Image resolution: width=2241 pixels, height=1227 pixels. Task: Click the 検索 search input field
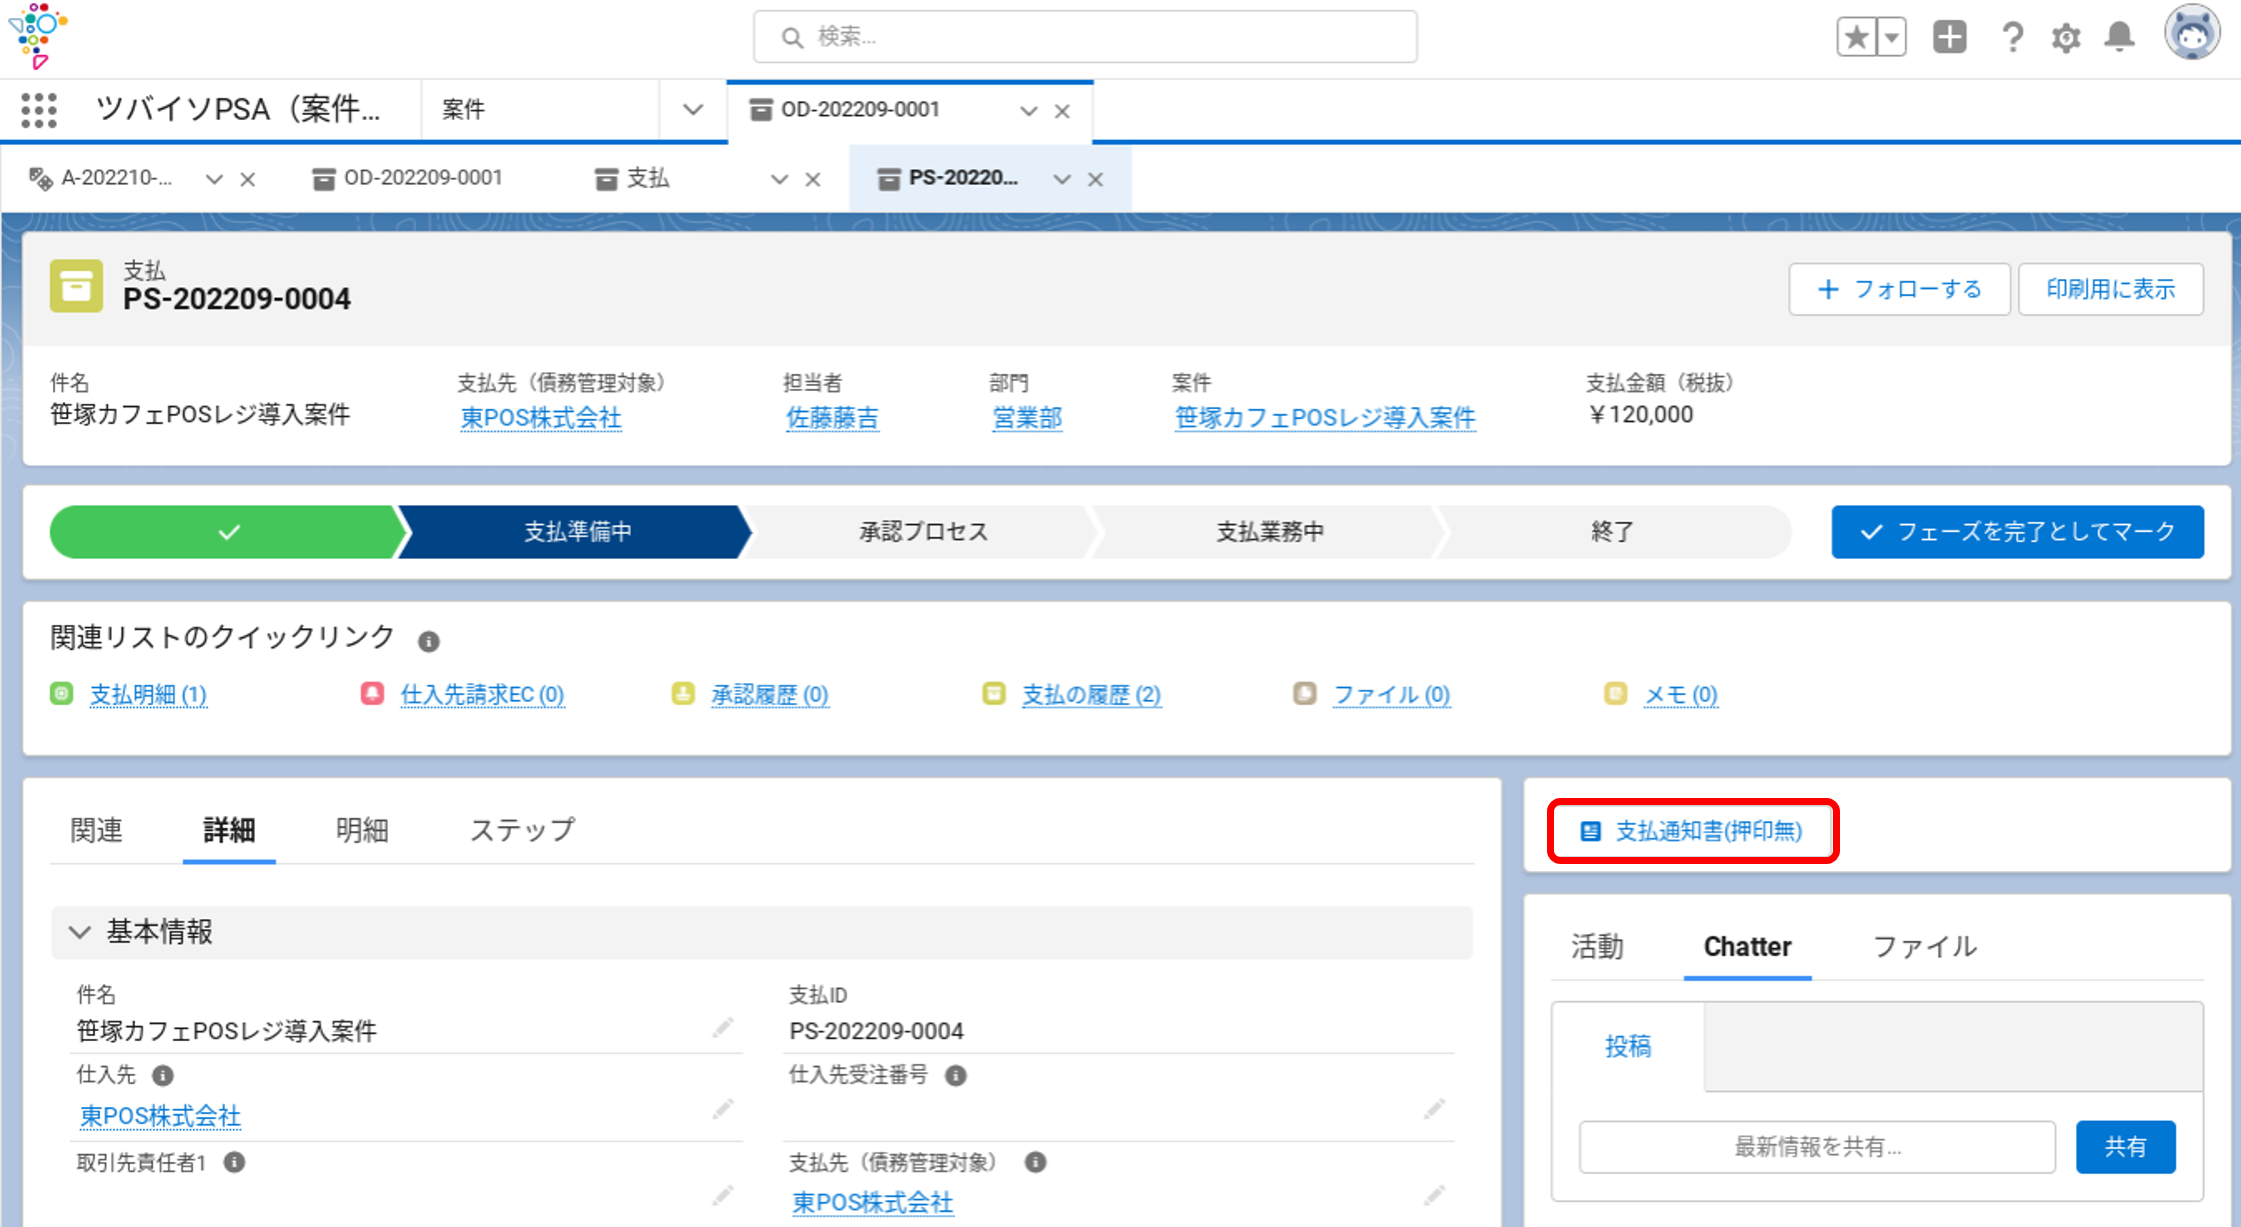[1085, 37]
